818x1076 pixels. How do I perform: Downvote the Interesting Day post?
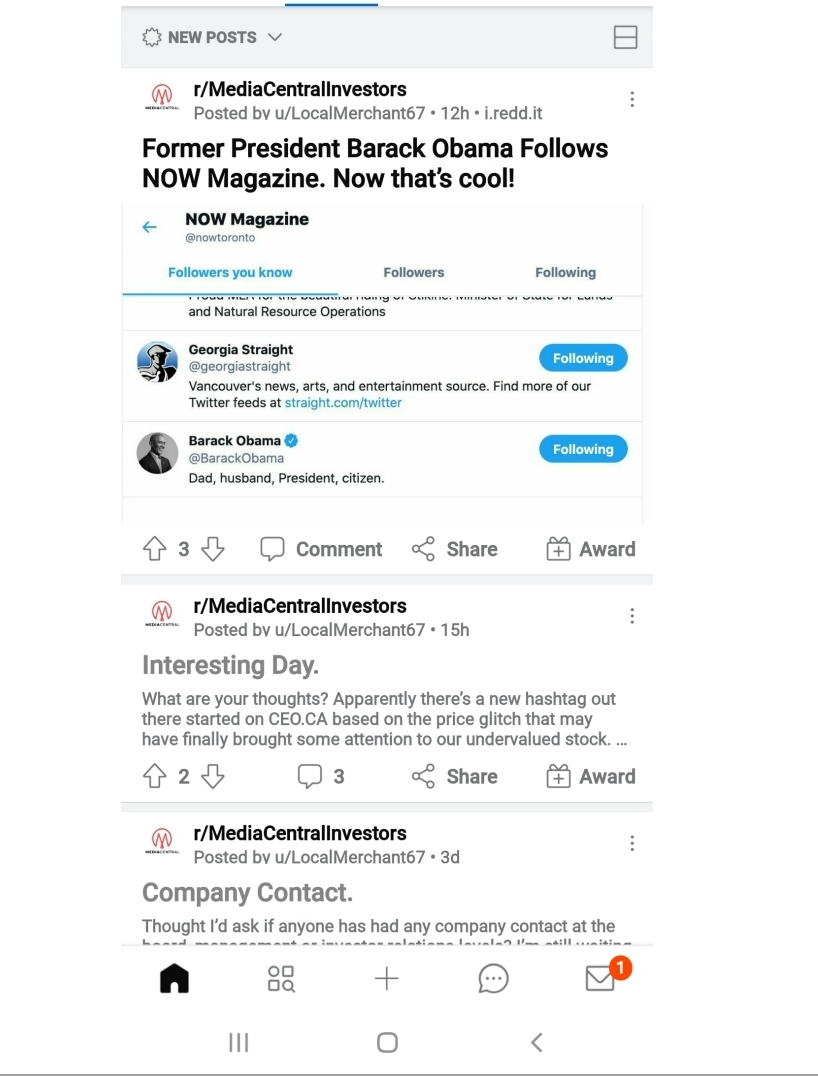pos(212,777)
